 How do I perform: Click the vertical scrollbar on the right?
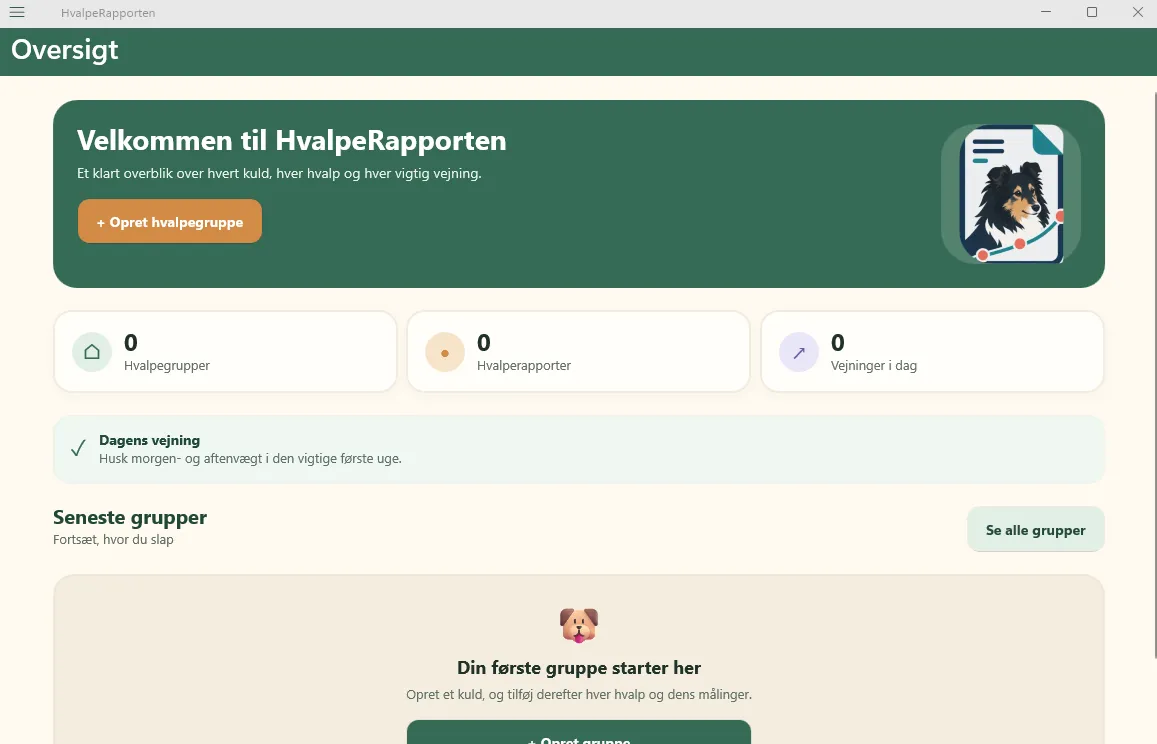(1155, 375)
